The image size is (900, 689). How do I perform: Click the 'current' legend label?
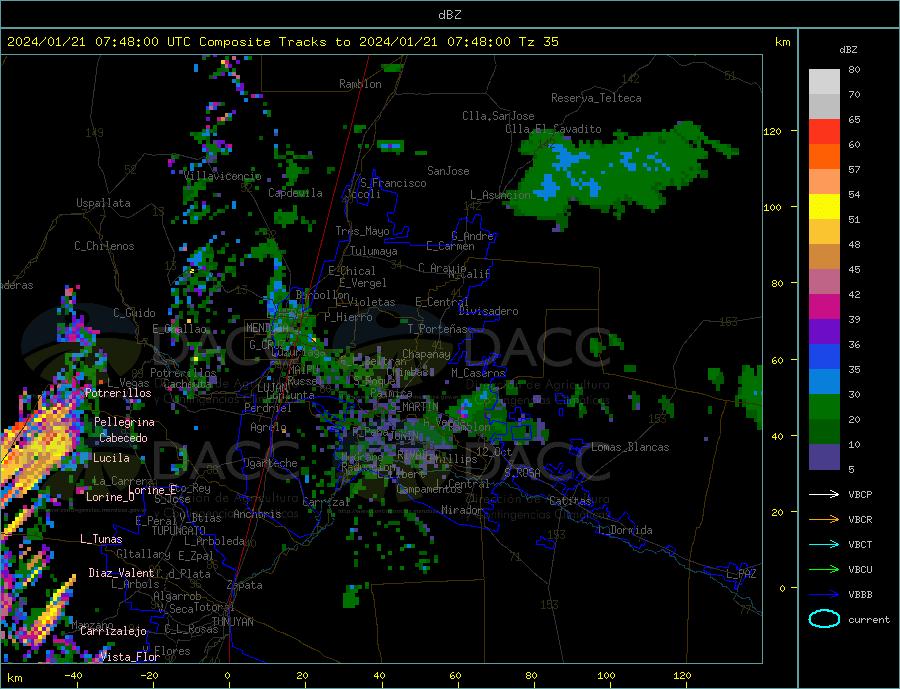(869, 620)
